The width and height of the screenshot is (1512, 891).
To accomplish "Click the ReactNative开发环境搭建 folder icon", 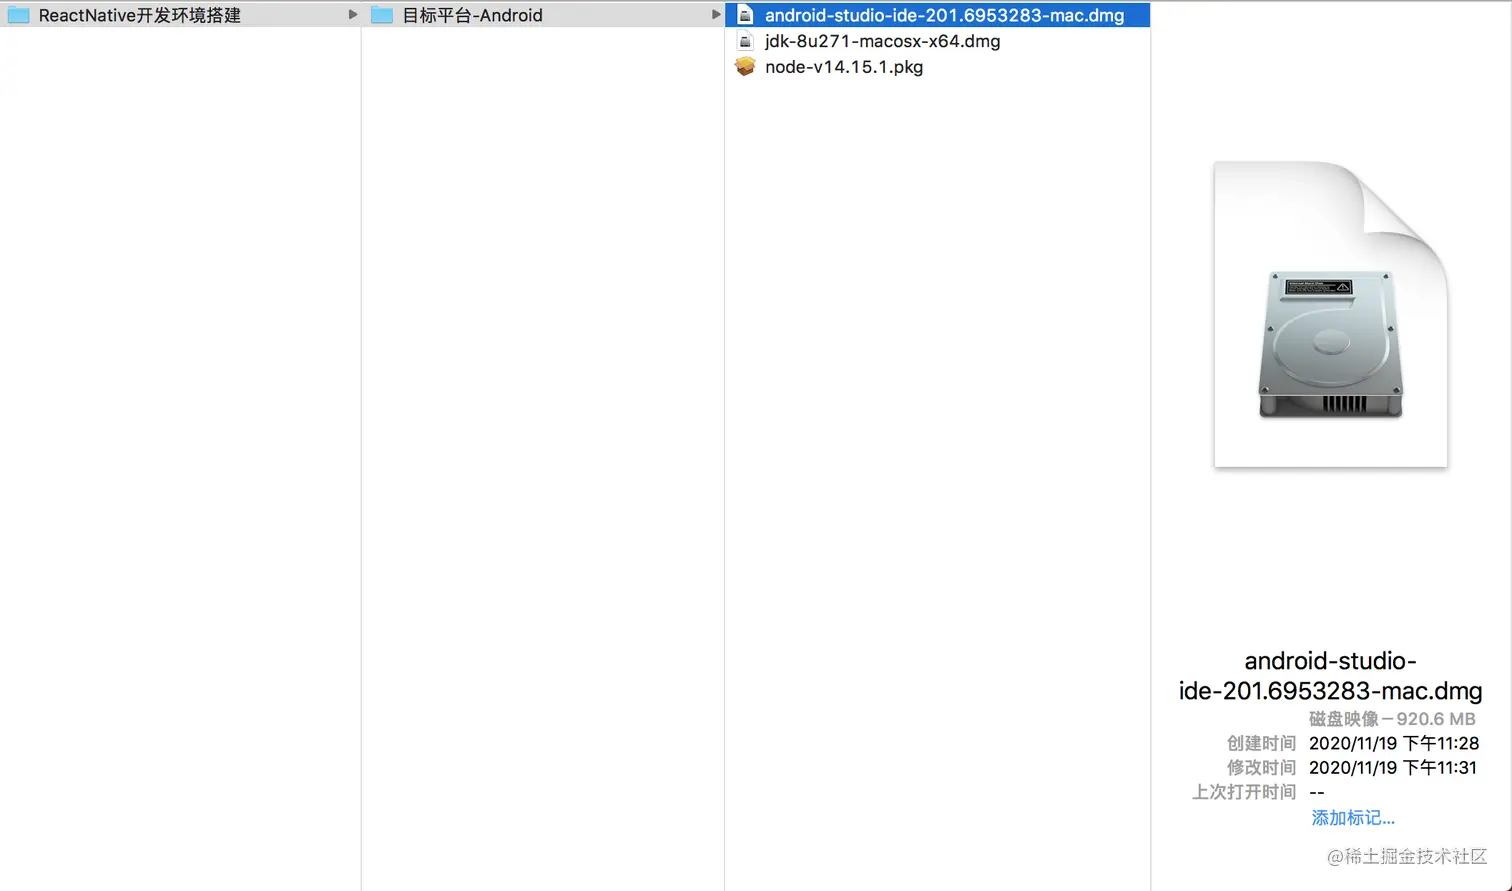I will [19, 15].
